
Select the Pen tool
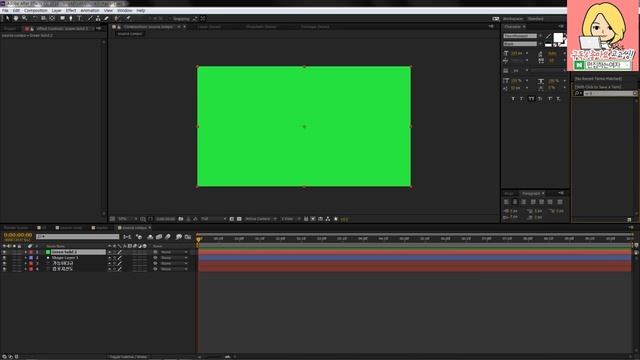(x=71, y=18)
